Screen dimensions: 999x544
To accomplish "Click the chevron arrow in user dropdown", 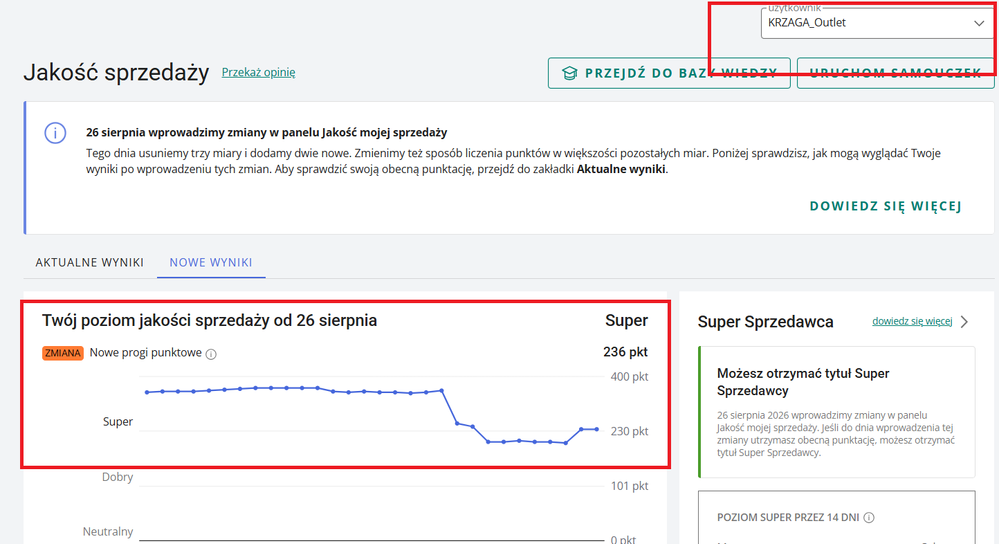I will (979, 24).
